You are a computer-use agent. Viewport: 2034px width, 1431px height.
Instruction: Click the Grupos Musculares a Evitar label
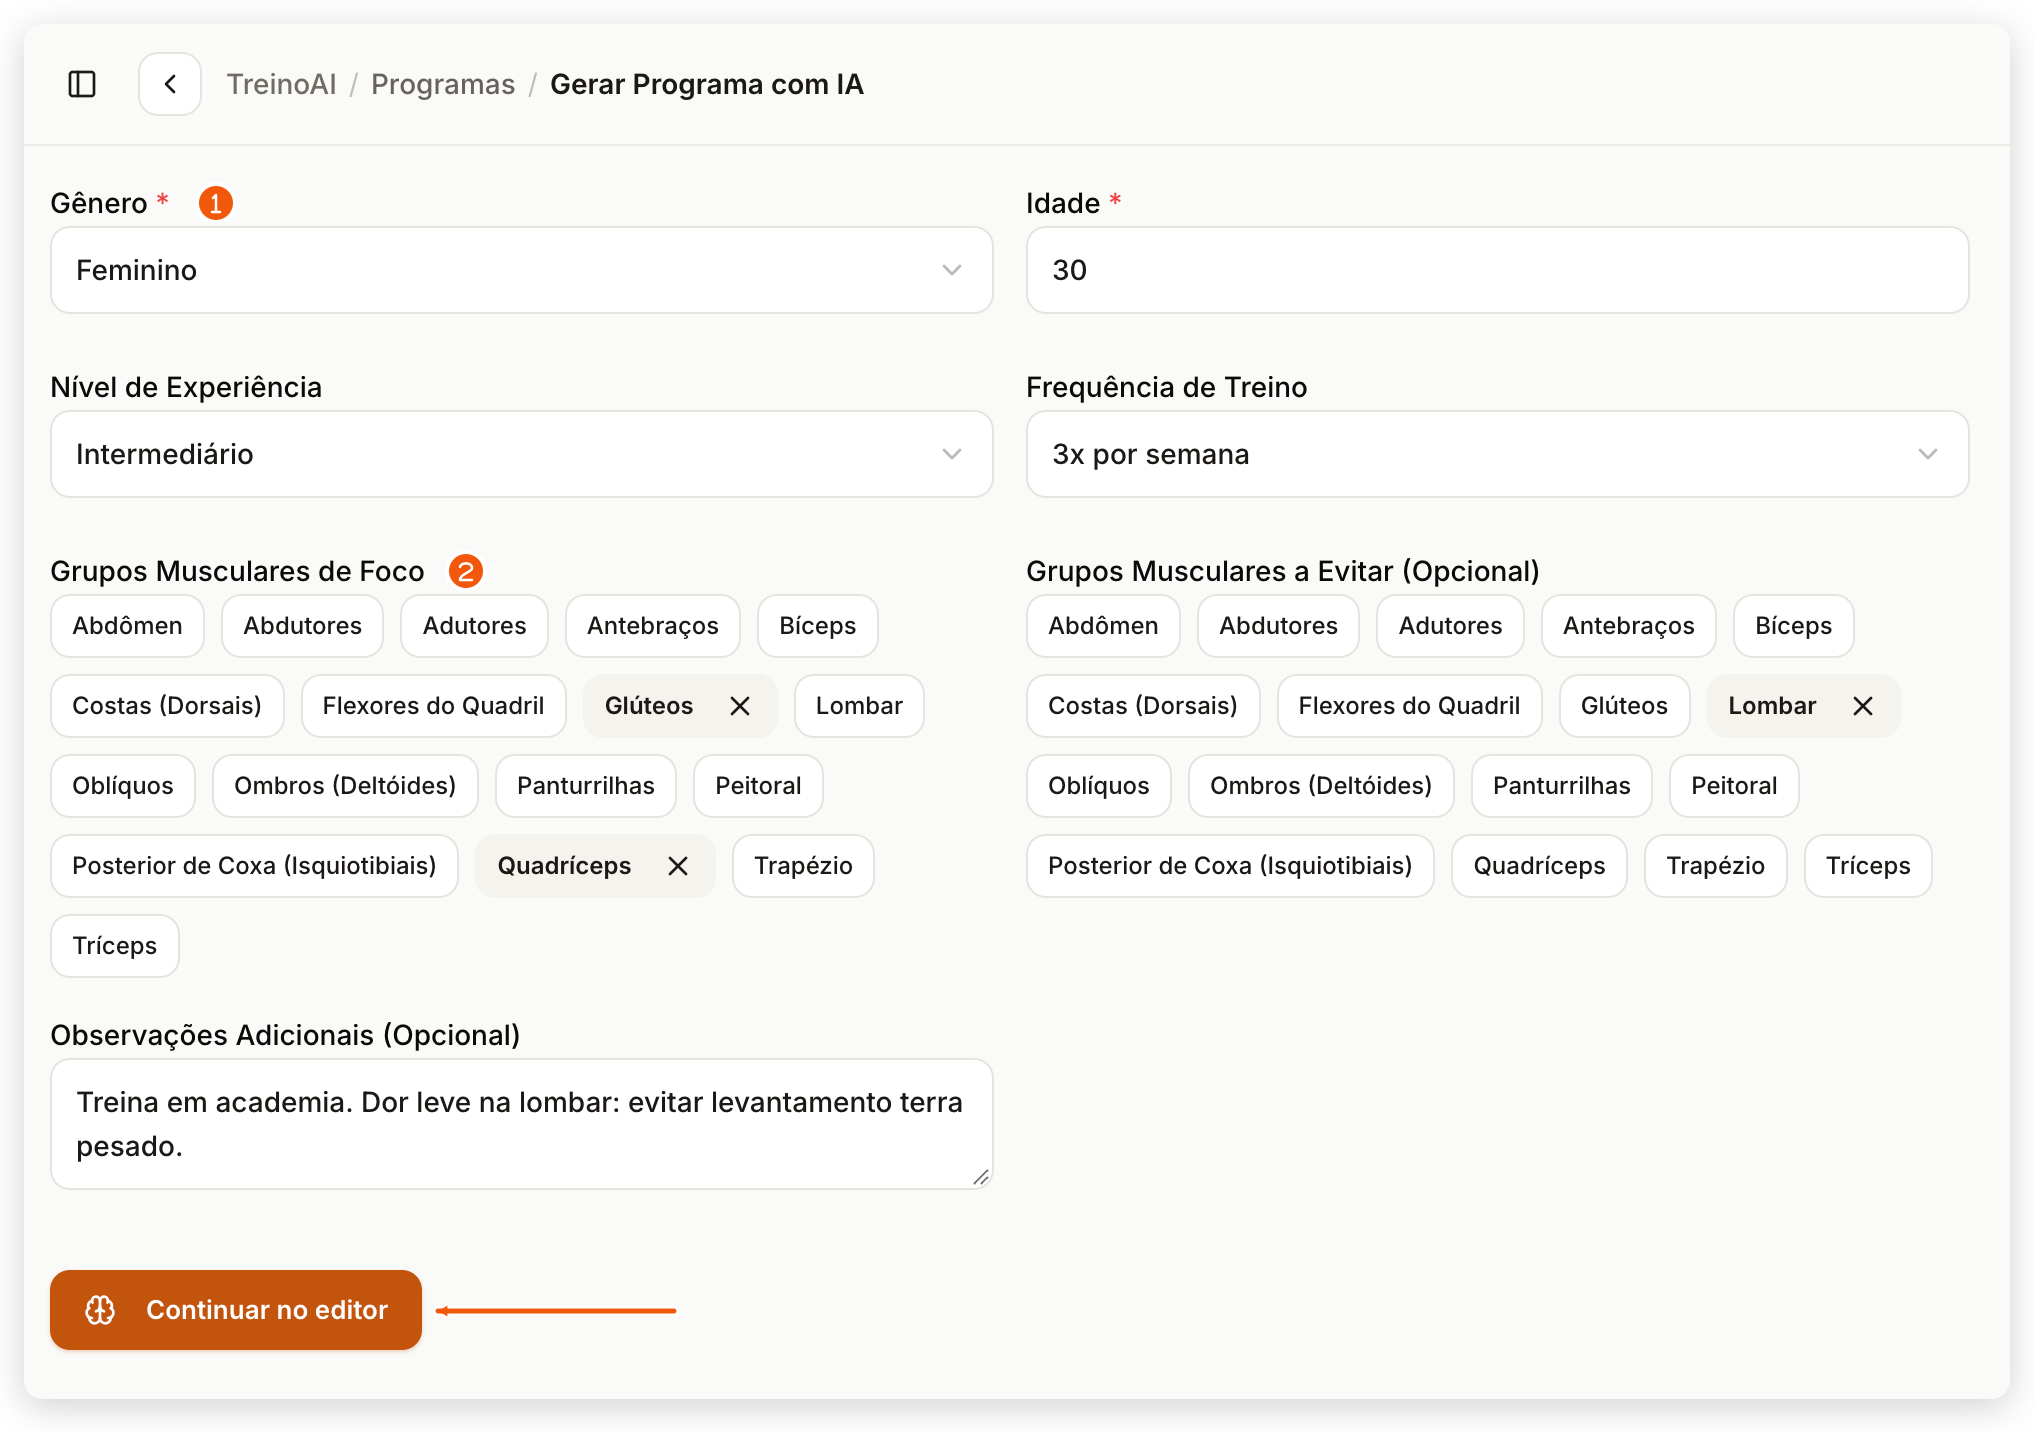coord(1283,571)
